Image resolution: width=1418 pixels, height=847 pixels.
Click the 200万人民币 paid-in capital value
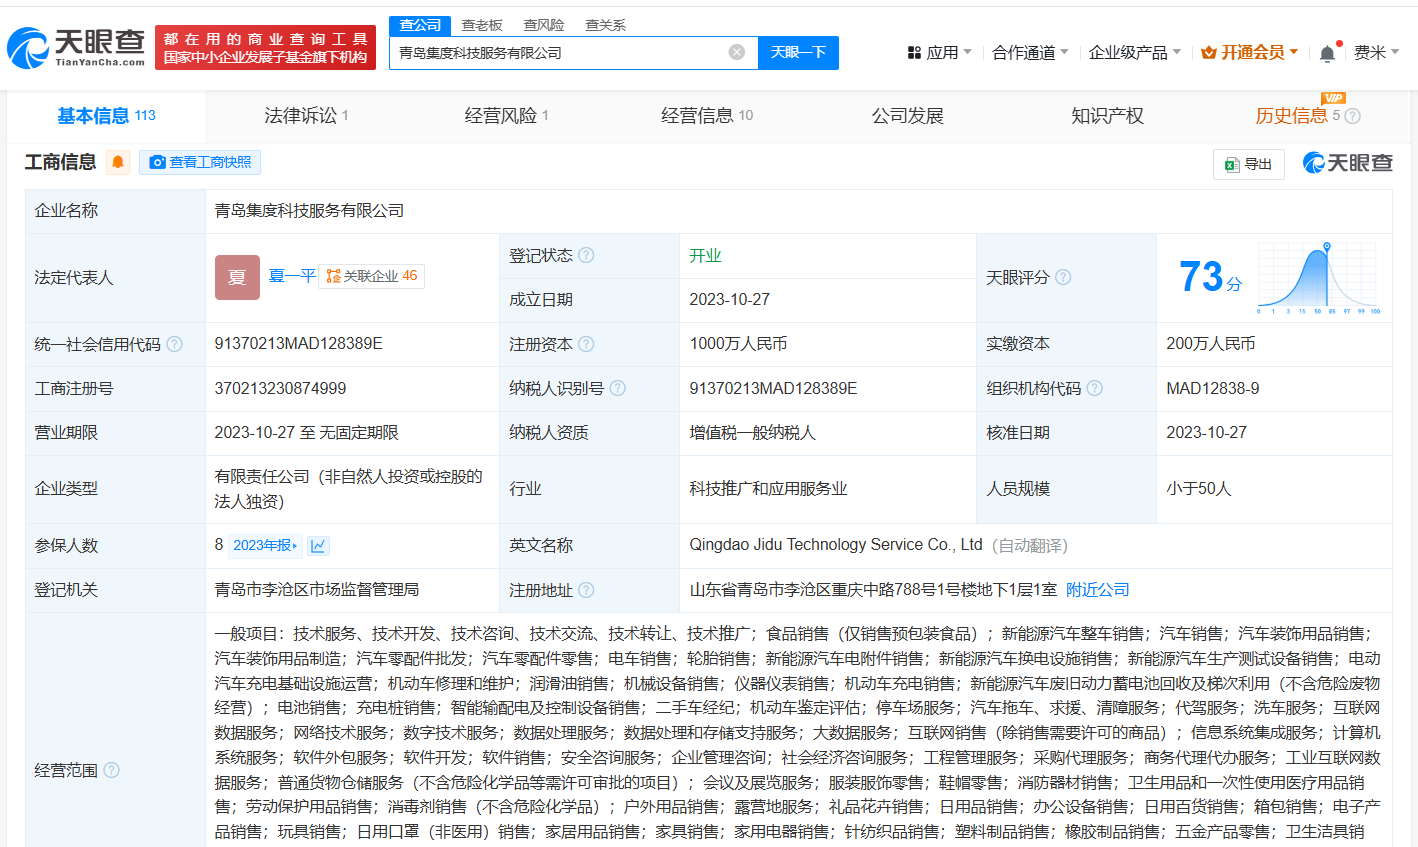click(1210, 344)
